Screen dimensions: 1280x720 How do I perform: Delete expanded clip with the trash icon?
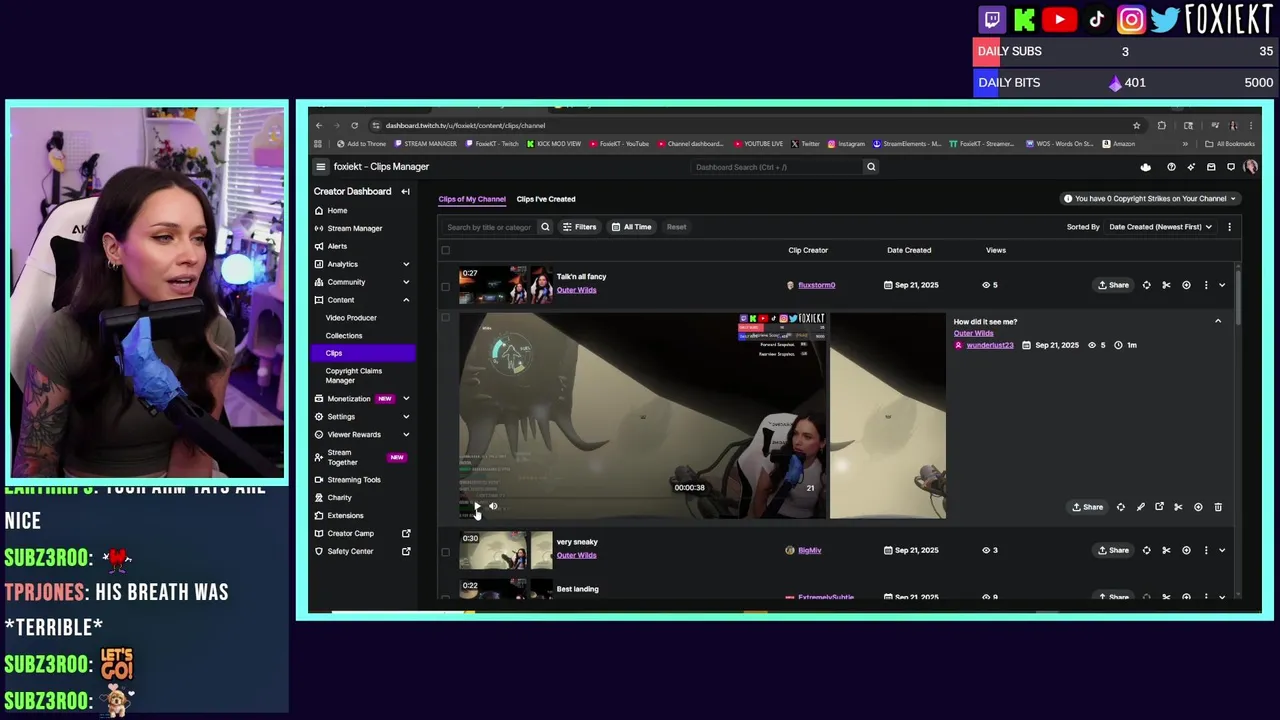pyautogui.click(x=1218, y=507)
